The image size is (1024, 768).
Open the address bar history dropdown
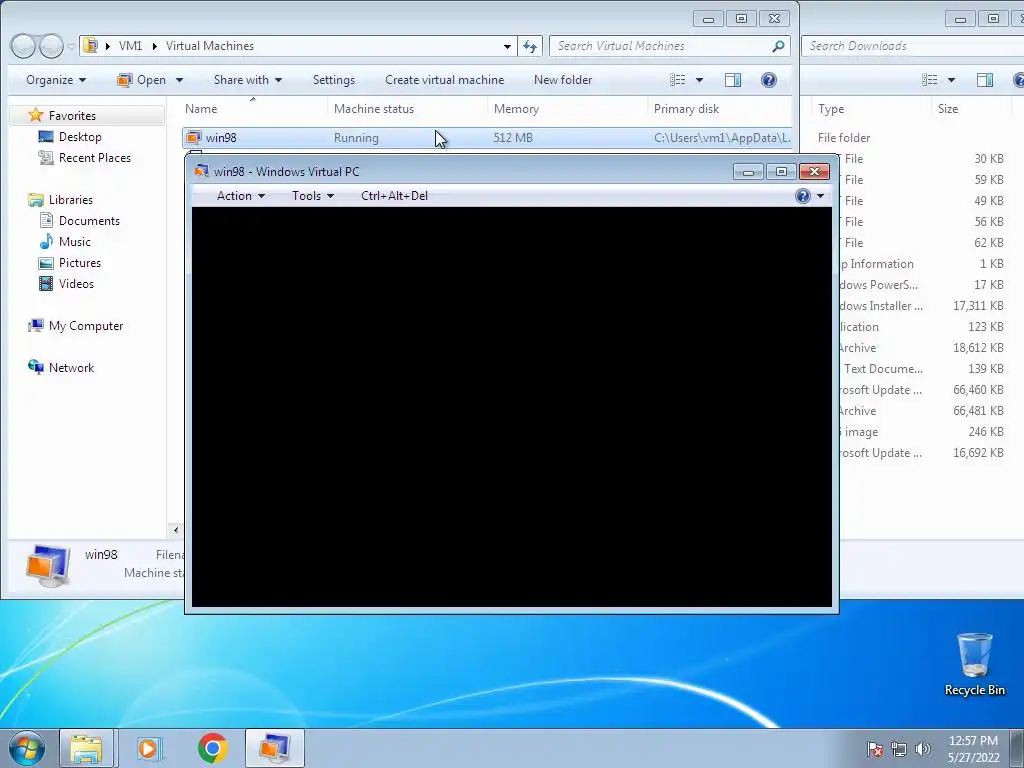[507, 46]
